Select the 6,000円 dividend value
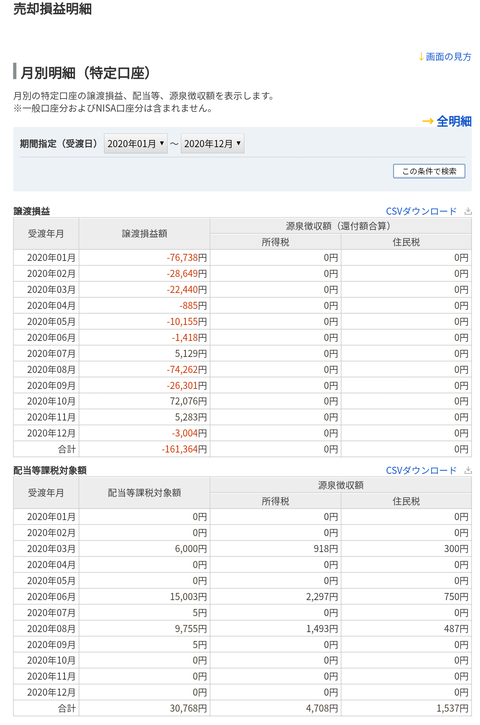Viewport: 480px width, 725px height. coord(191,549)
